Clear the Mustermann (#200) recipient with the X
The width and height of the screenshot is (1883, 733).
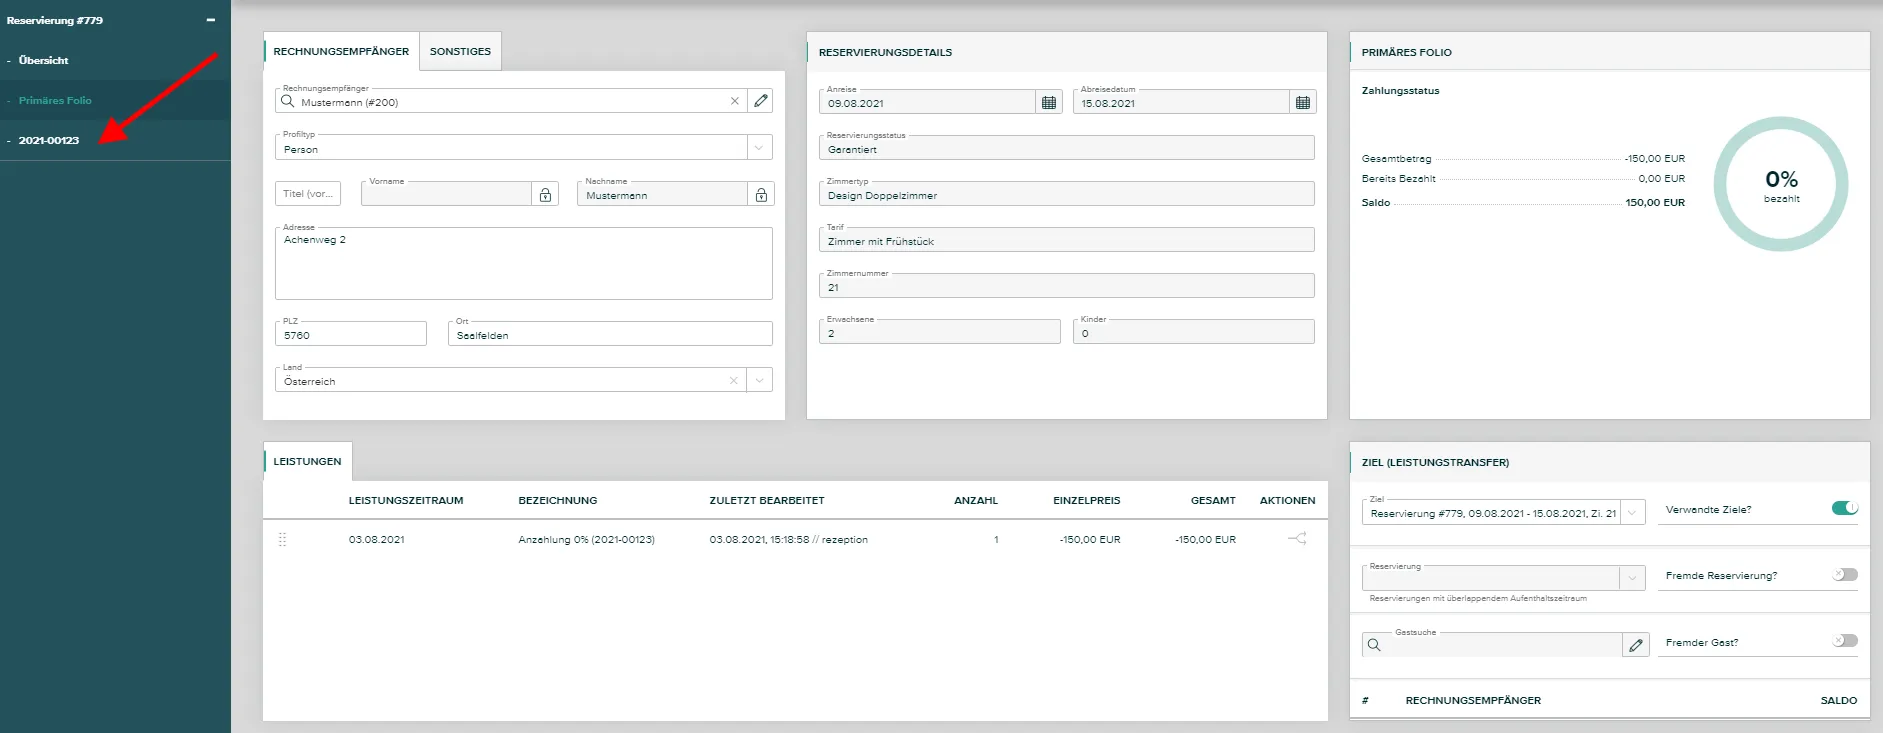(735, 101)
